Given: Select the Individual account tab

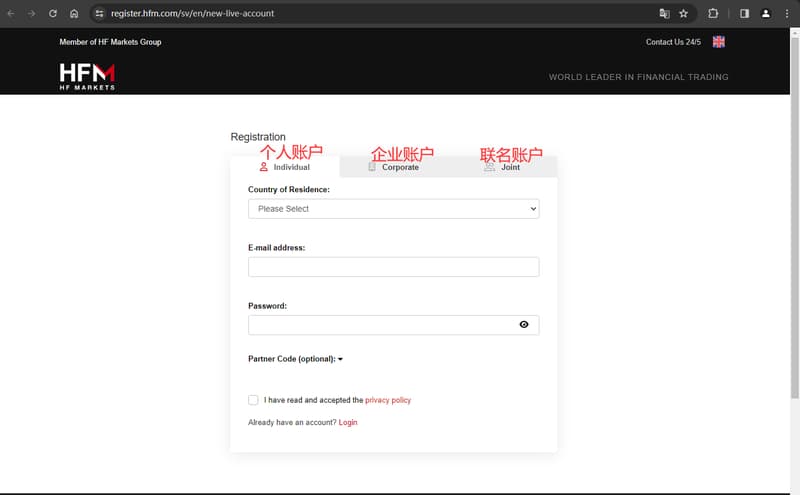Looking at the screenshot, I should pos(285,167).
